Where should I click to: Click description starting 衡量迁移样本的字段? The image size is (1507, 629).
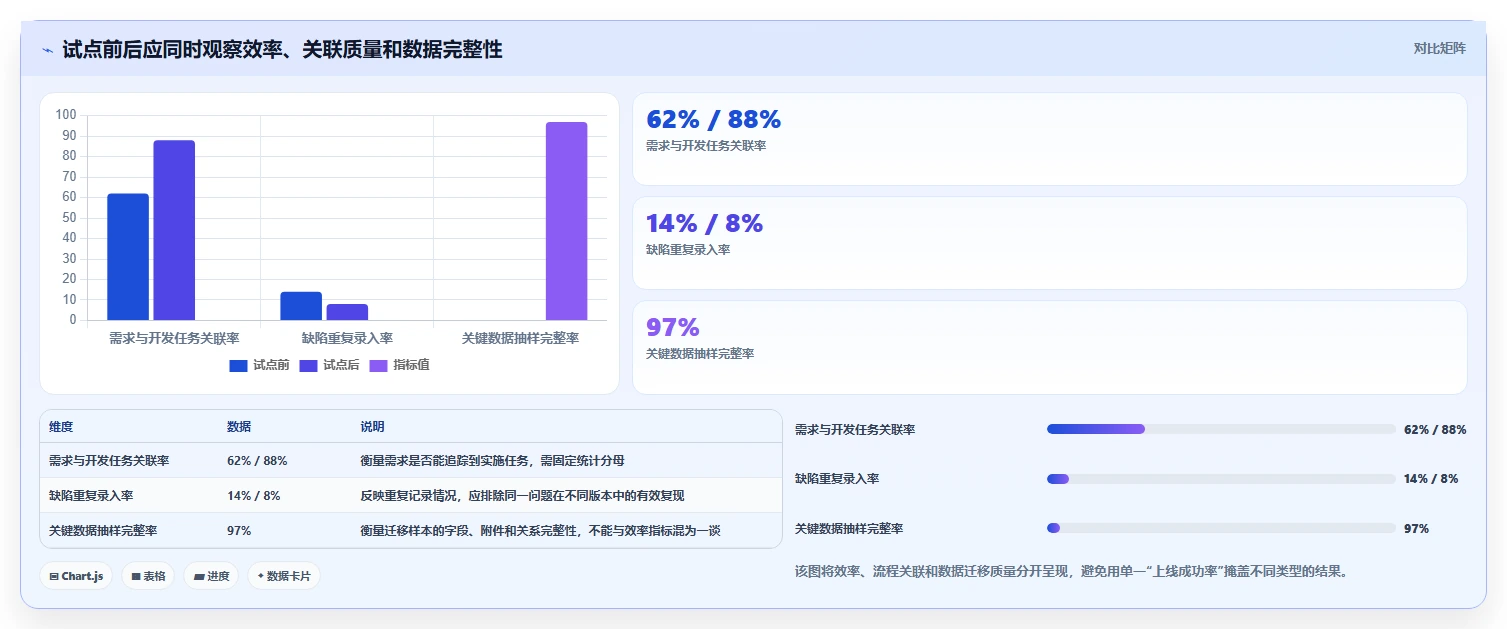pyautogui.click(x=540, y=531)
